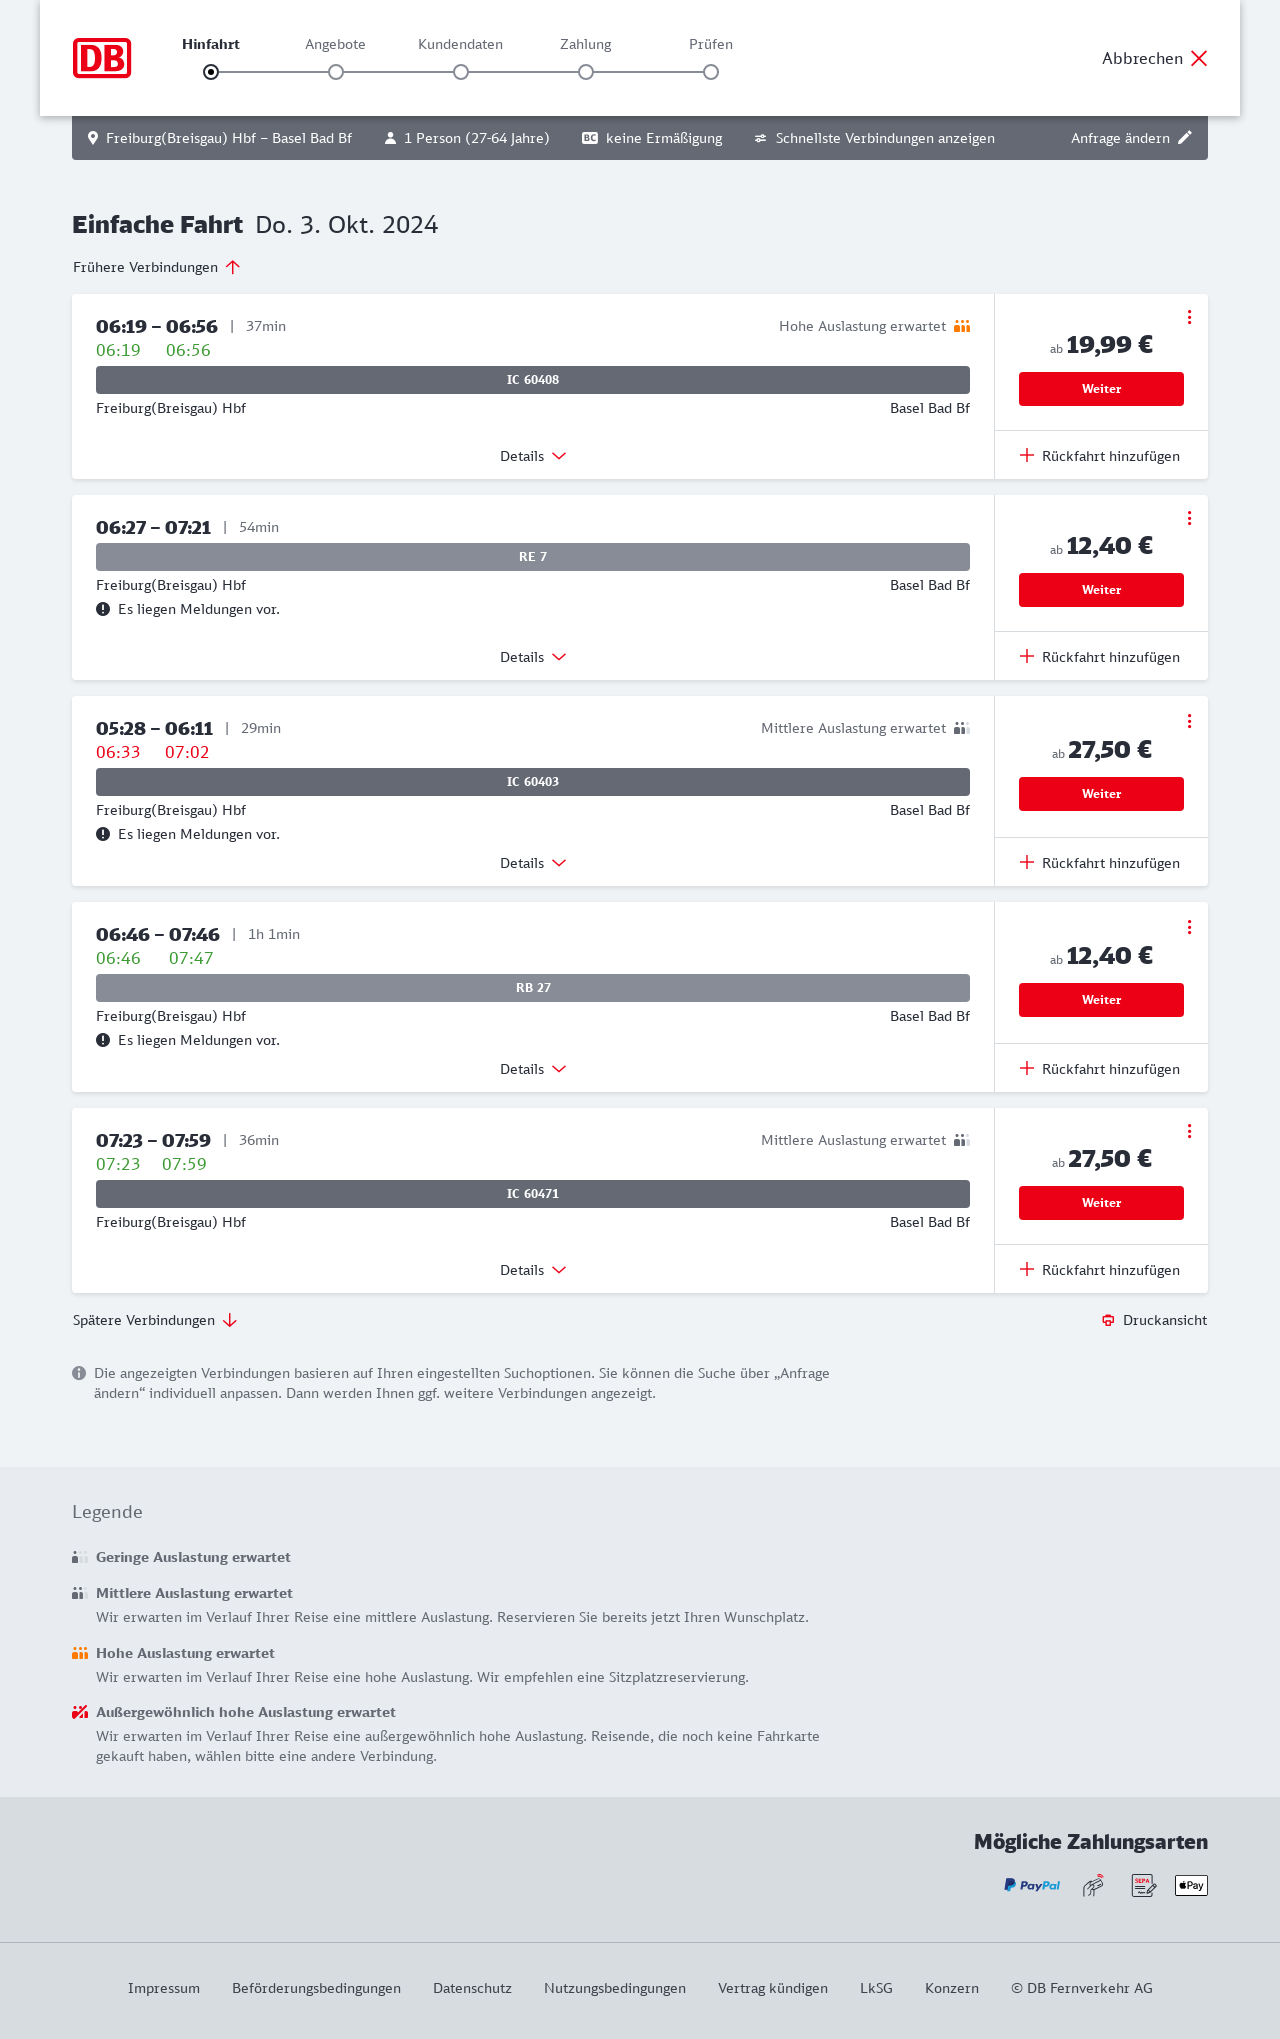1280x2039 pixels.
Task: Click the PayPal payment icon
Action: tap(1032, 1885)
